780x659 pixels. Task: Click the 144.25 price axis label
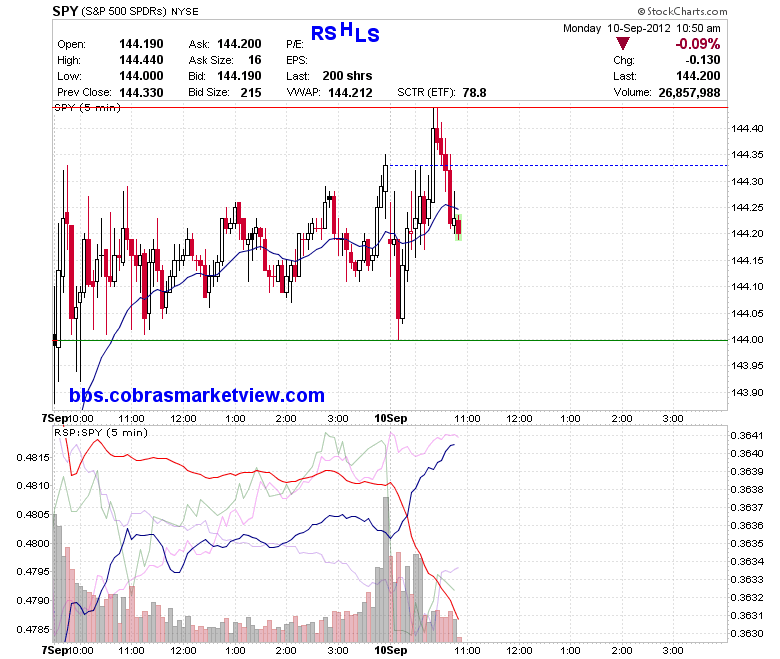747,207
